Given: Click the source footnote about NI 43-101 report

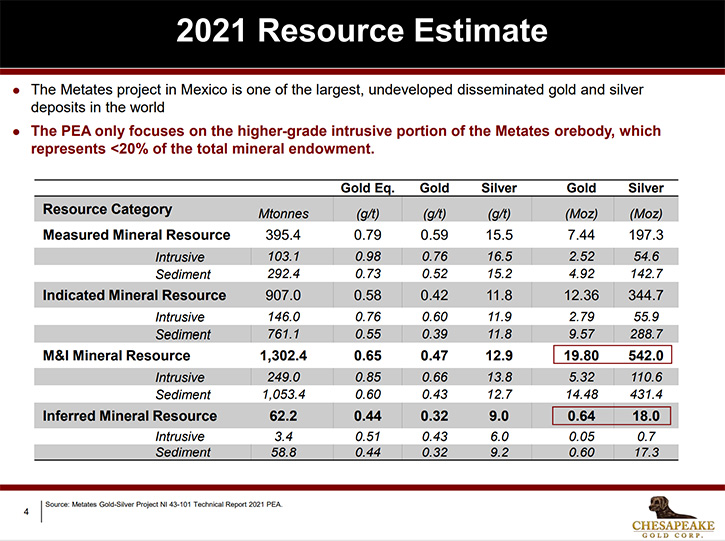Looking at the screenshot, I should click(x=164, y=504).
